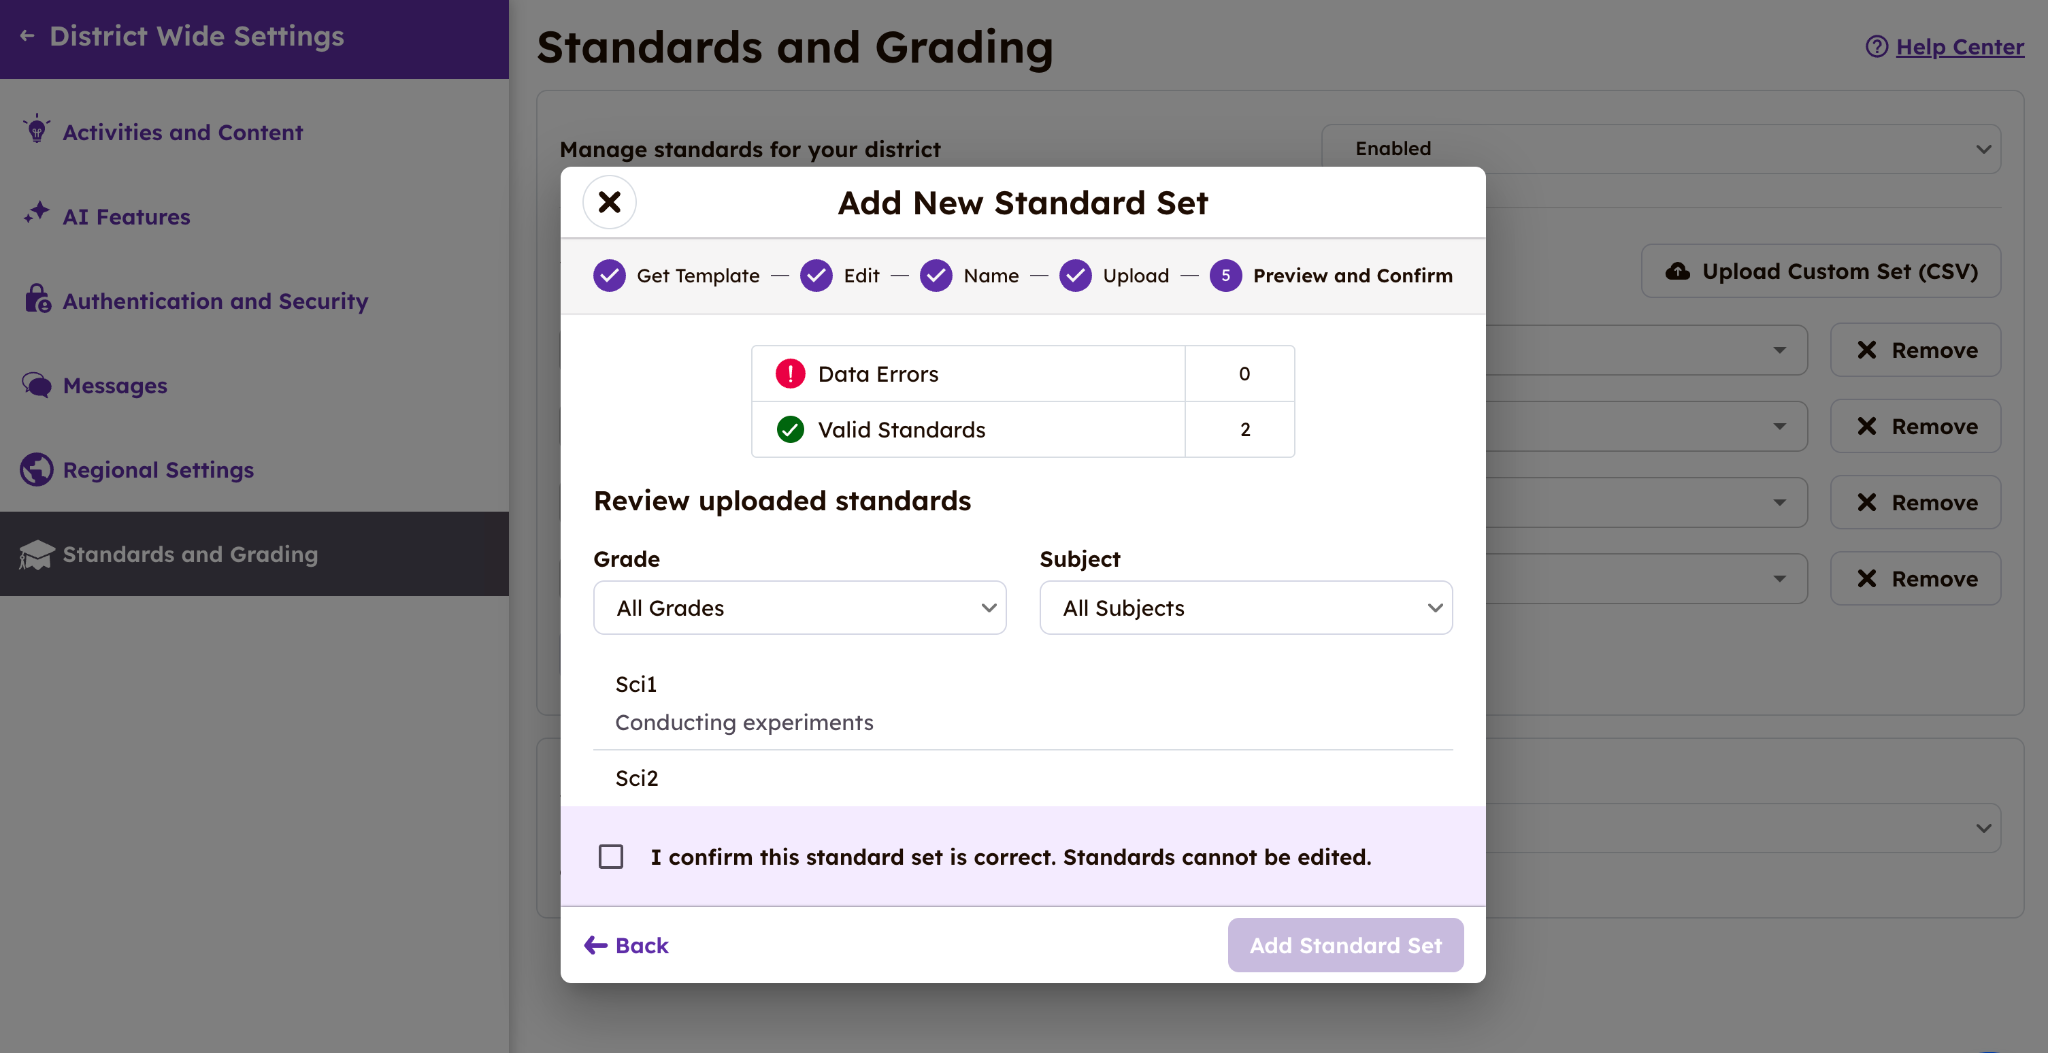
Task: Check the confirm standard set checkbox
Action: [611, 857]
